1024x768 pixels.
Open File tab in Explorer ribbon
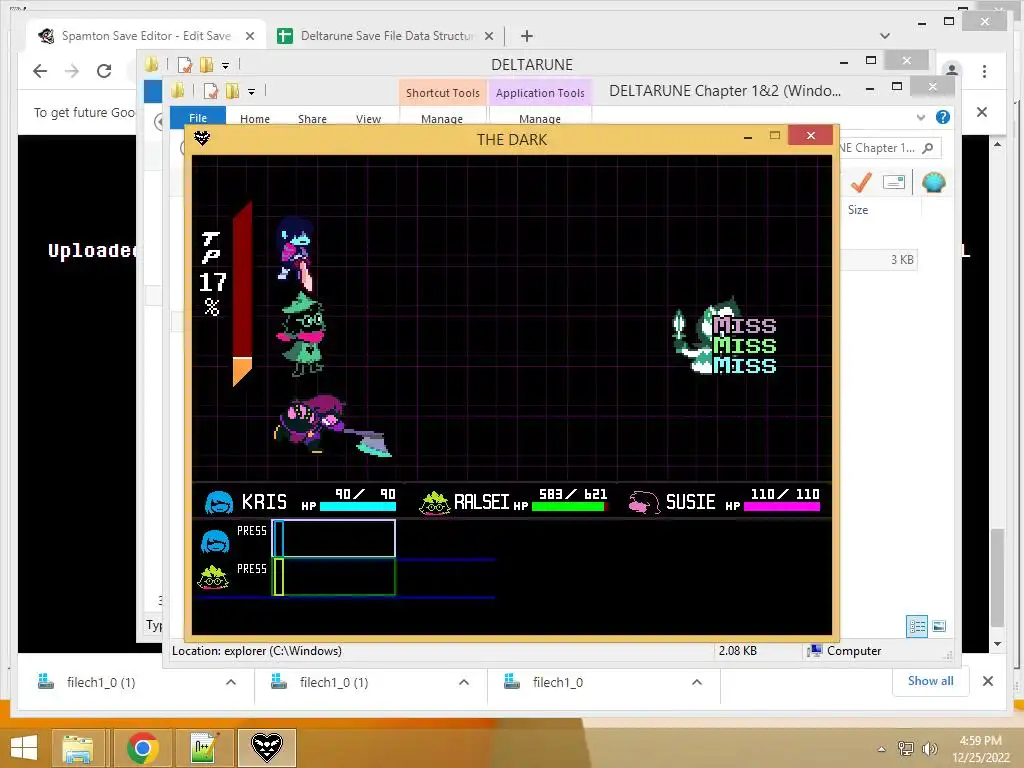(198, 118)
